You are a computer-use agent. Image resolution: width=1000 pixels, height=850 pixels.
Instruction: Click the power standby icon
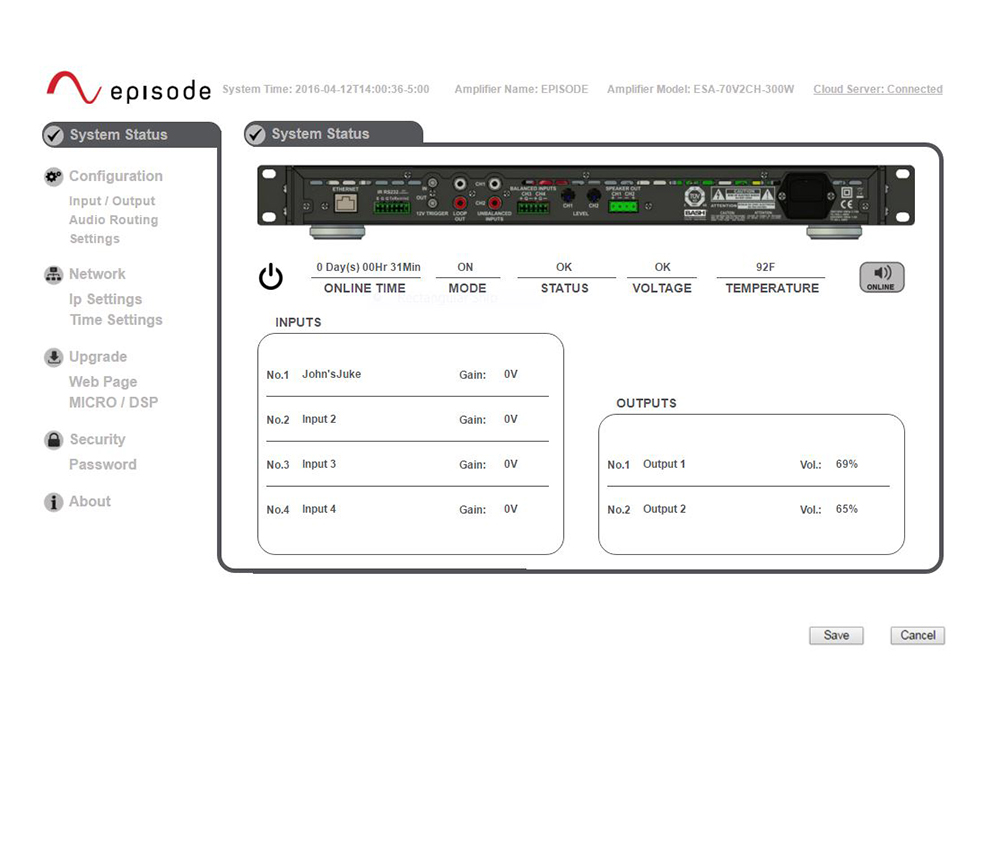pos(271,277)
